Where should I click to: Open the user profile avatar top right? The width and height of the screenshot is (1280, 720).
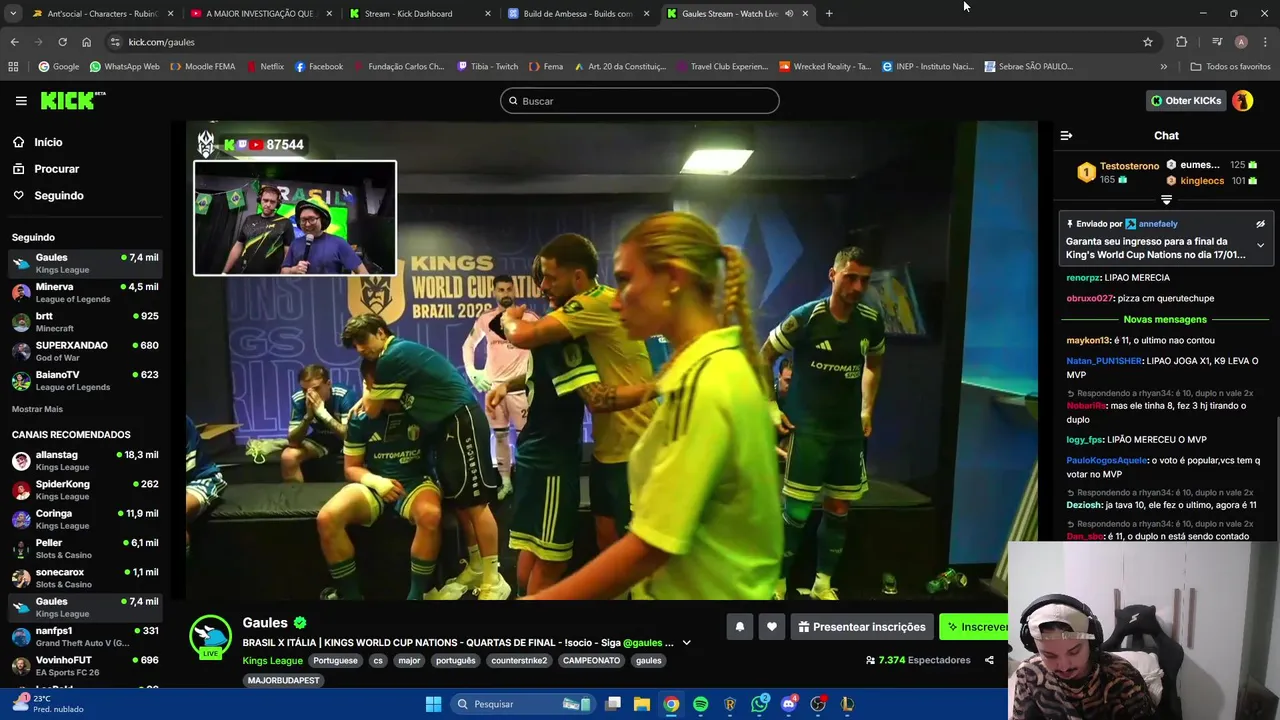click(x=1242, y=100)
